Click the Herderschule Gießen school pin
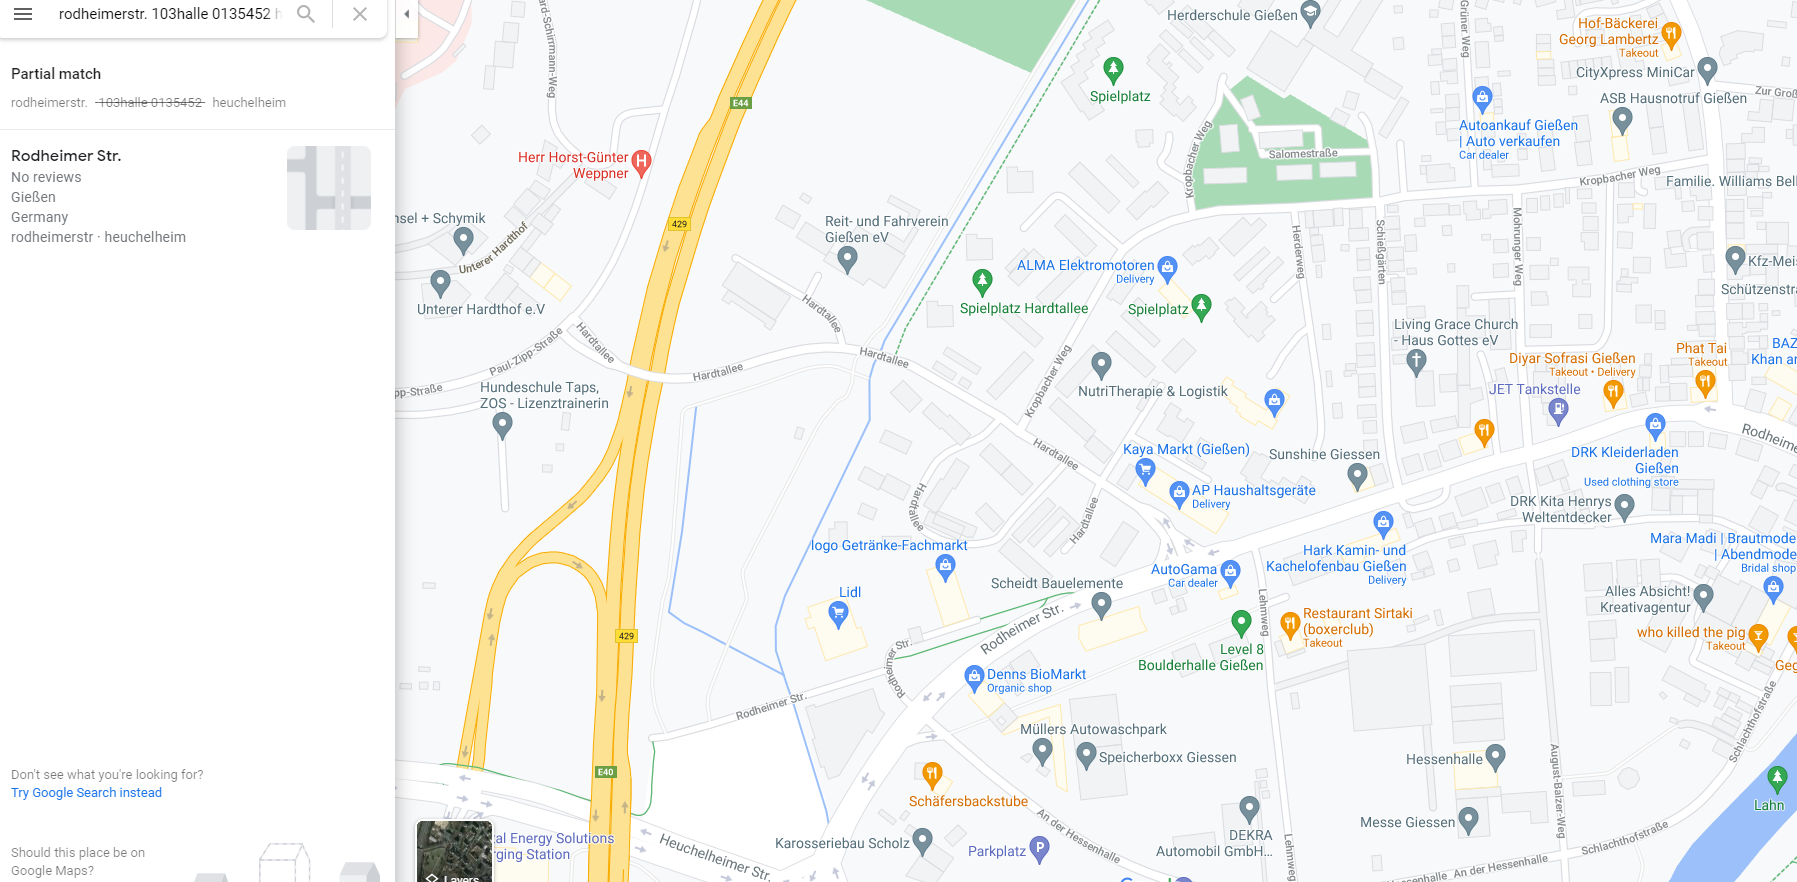This screenshot has height=882, width=1797. click(x=1311, y=13)
